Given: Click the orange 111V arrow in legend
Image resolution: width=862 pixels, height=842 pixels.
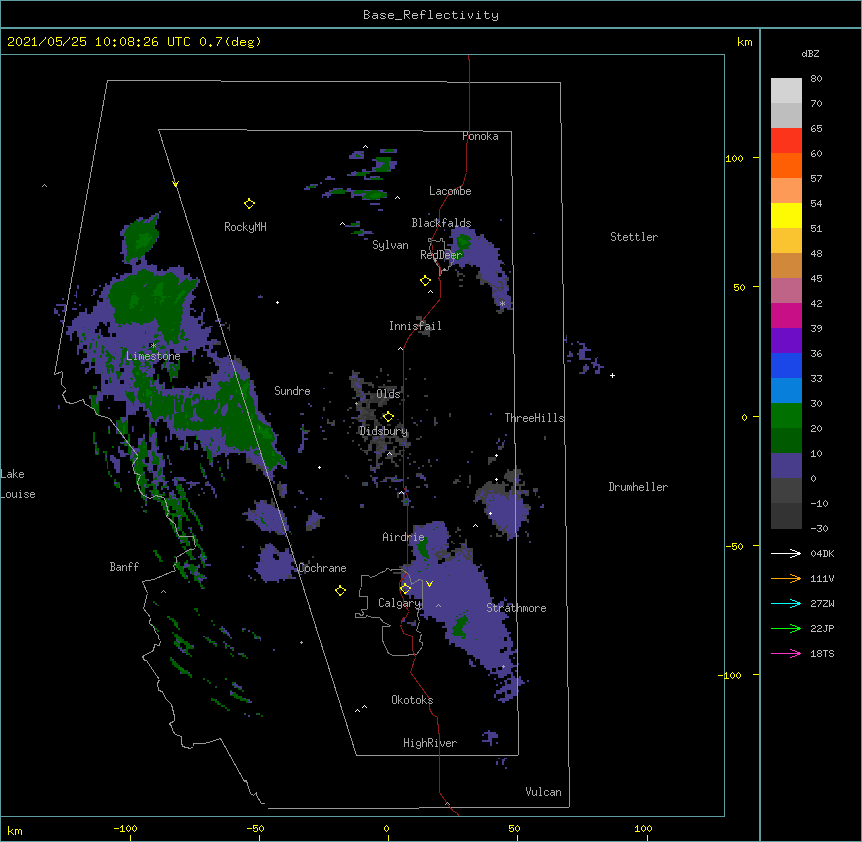Looking at the screenshot, I should pyautogui.click(x=786, y=578).
